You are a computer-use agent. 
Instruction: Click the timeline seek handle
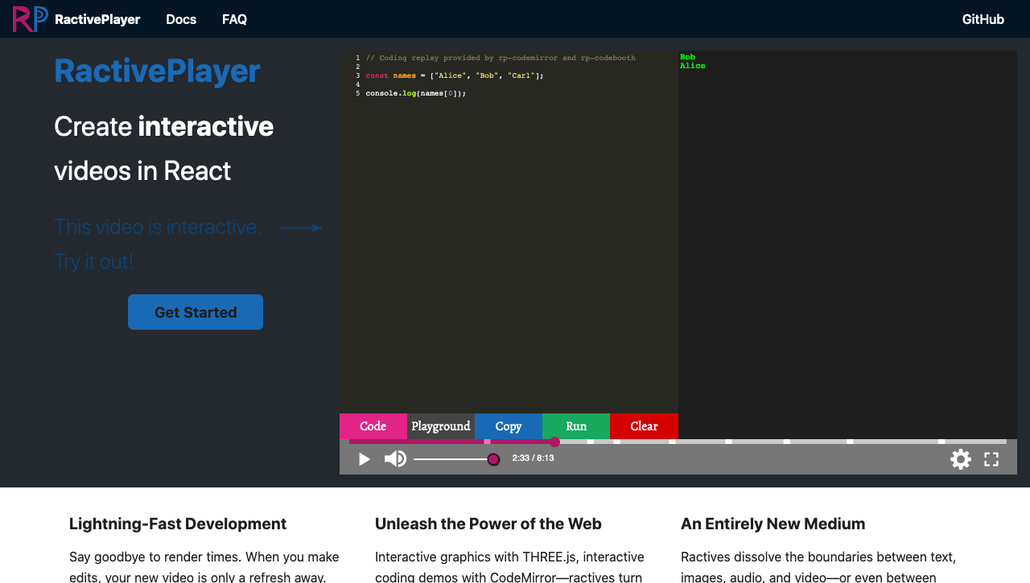[x=554, y=441]
